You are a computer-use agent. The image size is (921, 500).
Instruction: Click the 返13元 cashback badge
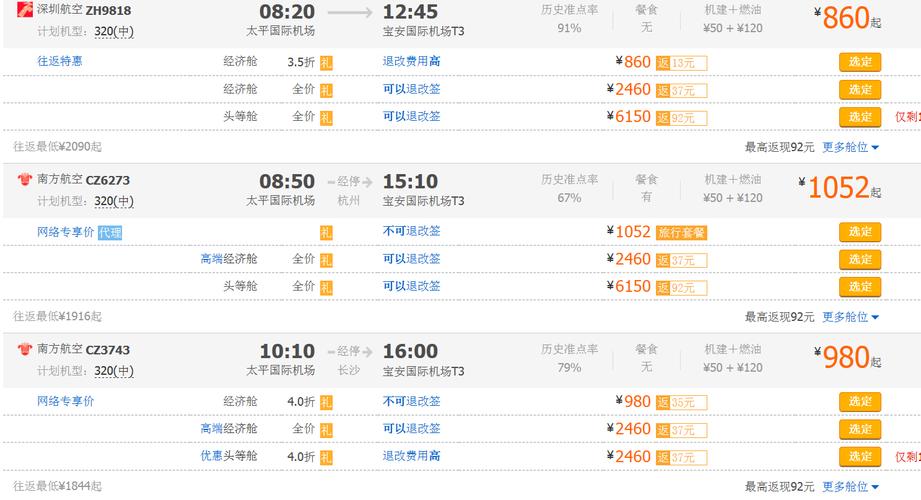(x=681, y=63)
